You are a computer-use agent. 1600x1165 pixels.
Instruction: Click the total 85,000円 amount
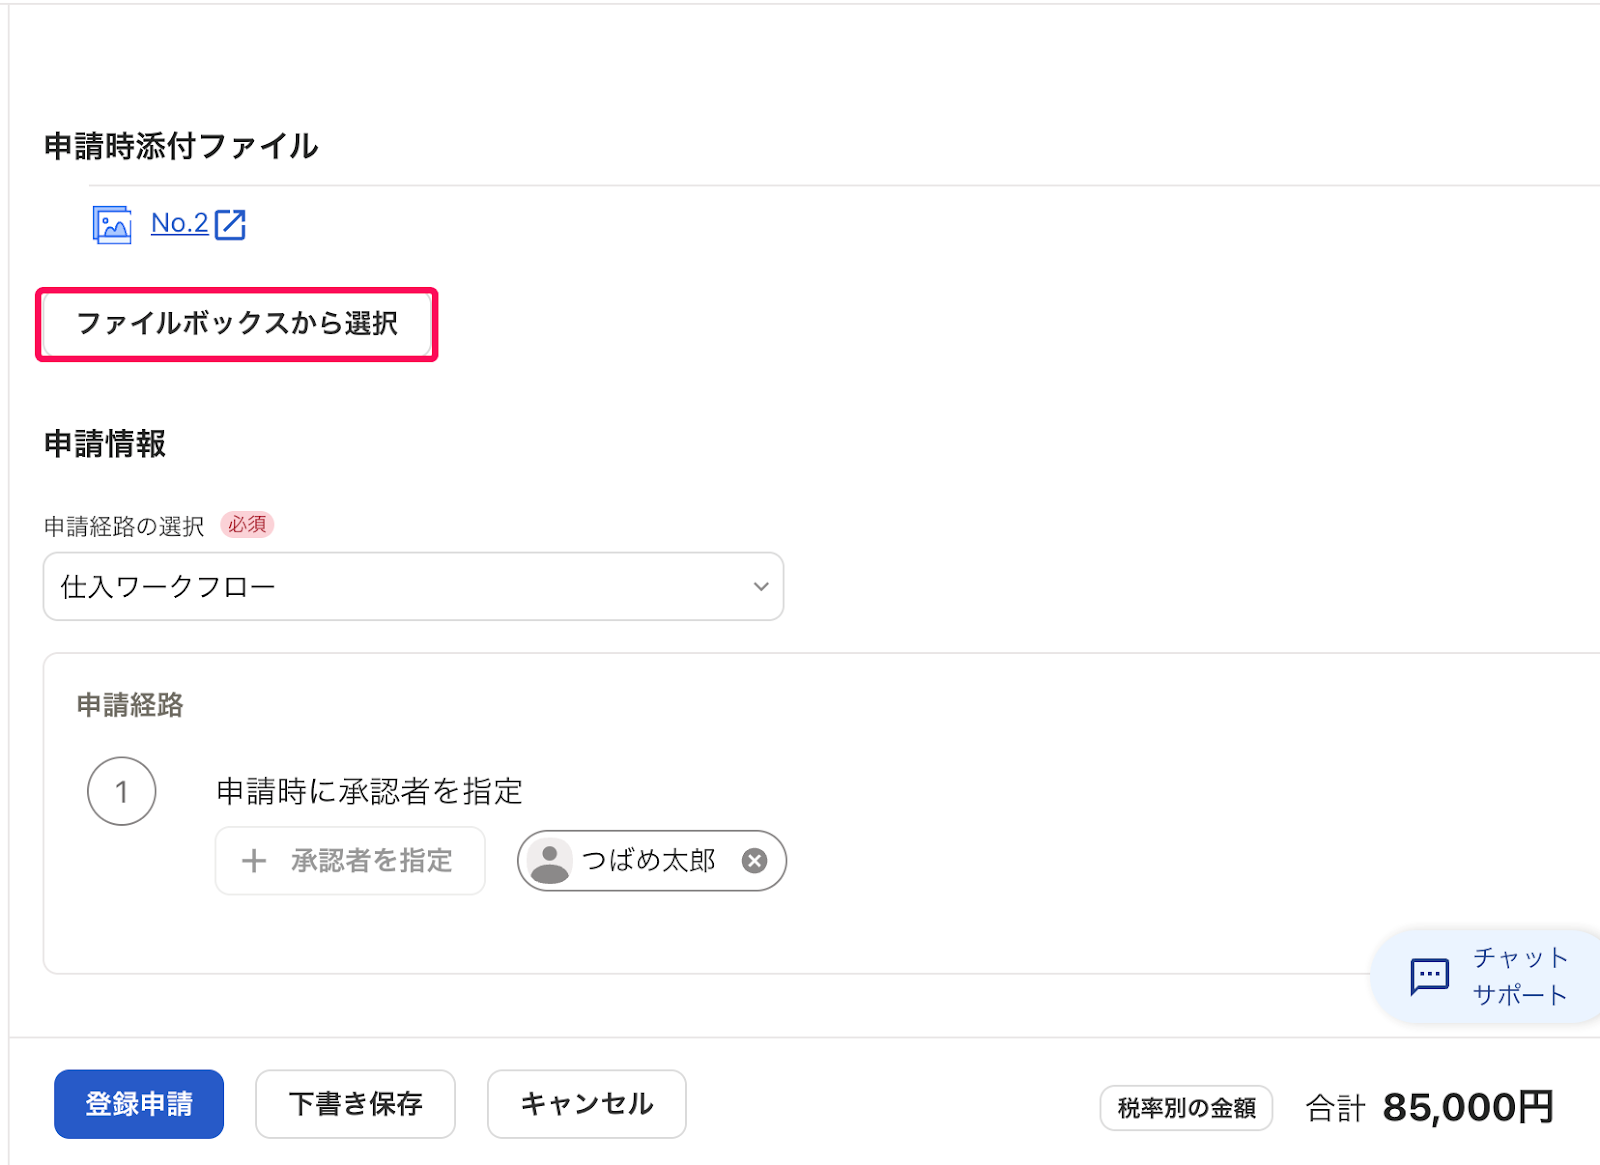[1468, 1107]
